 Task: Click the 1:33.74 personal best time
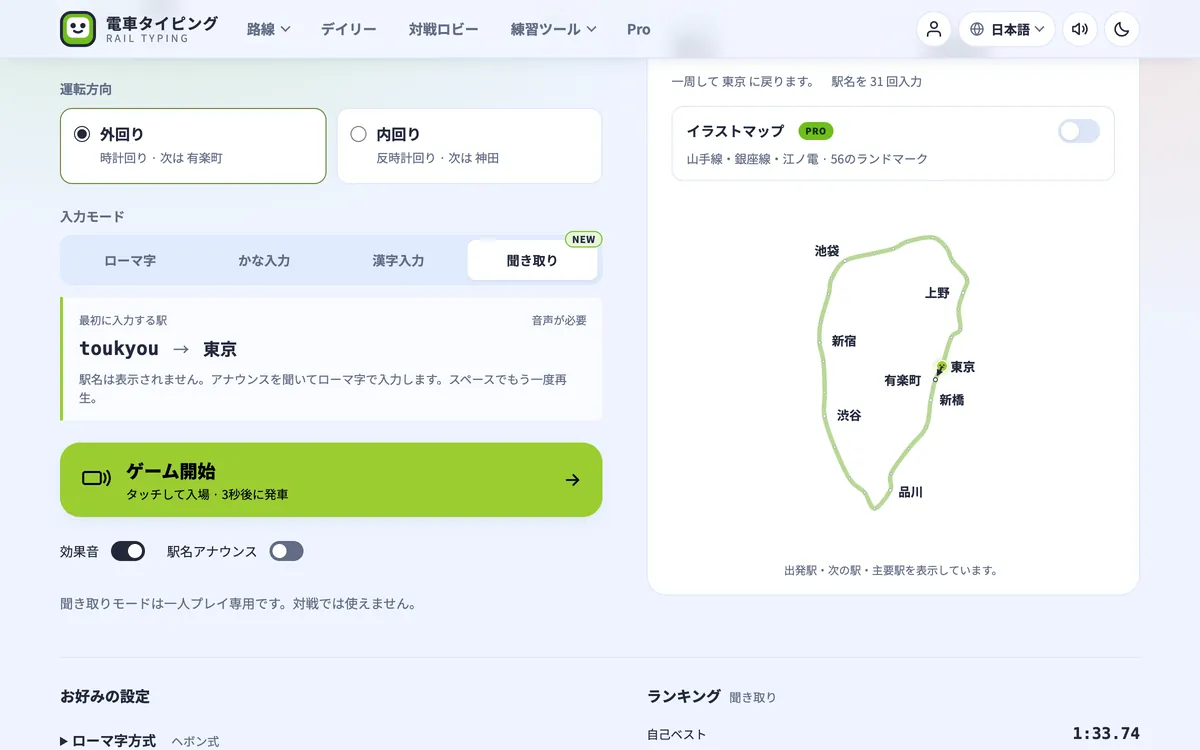point(1106,733)
